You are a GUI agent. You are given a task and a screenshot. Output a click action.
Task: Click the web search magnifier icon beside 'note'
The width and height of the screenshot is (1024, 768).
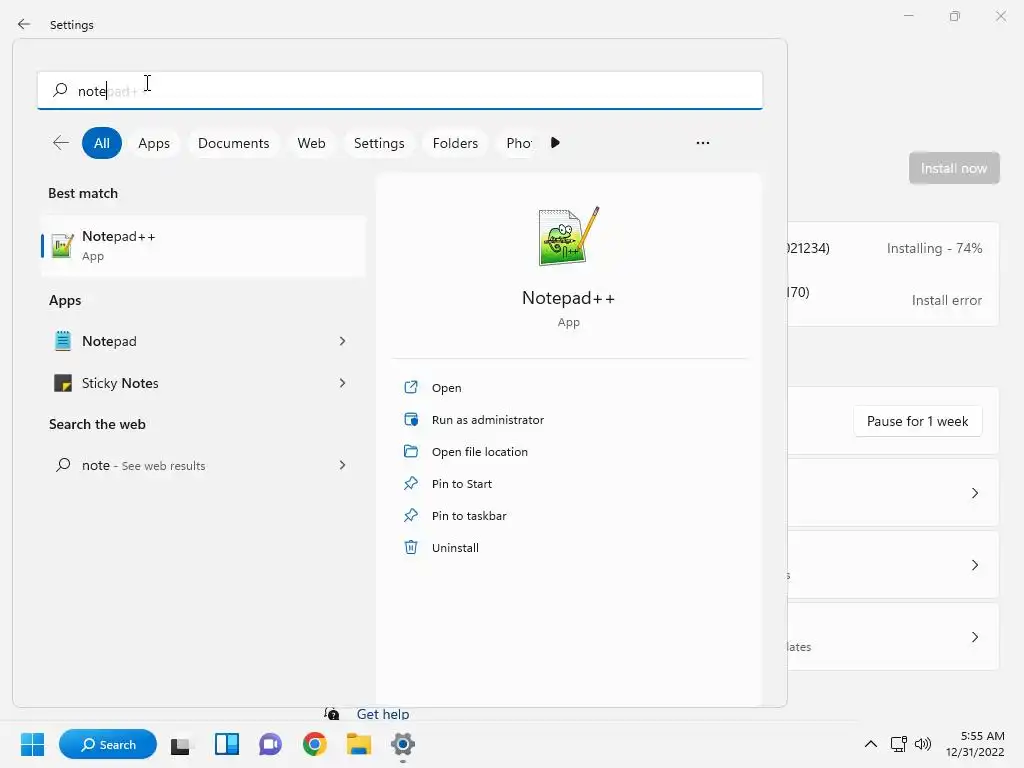(x=63, y=465)
